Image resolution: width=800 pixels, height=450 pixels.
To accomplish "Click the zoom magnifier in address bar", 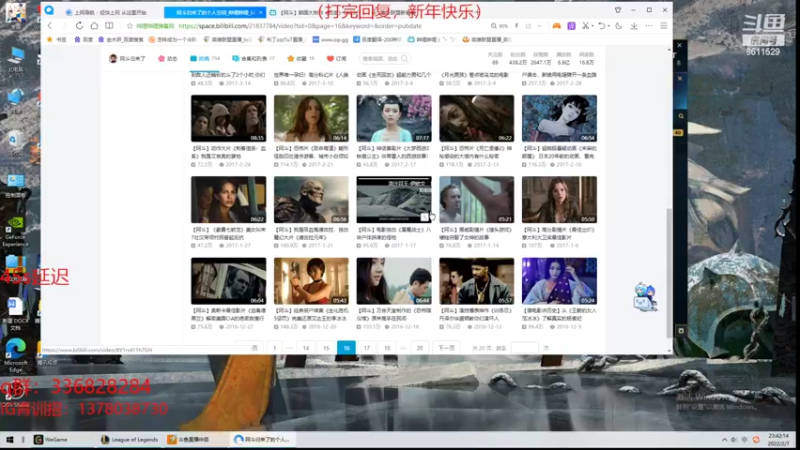I will tap(493, 26).
